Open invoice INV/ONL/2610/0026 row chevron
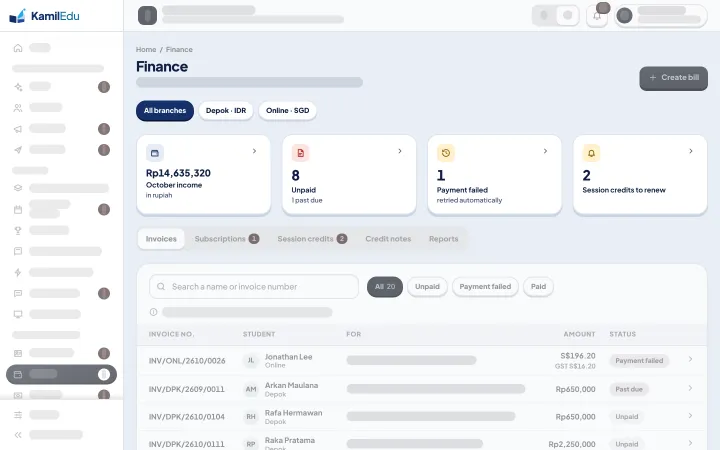The width and height of the screenshot is (720, 450). point(690,360)
